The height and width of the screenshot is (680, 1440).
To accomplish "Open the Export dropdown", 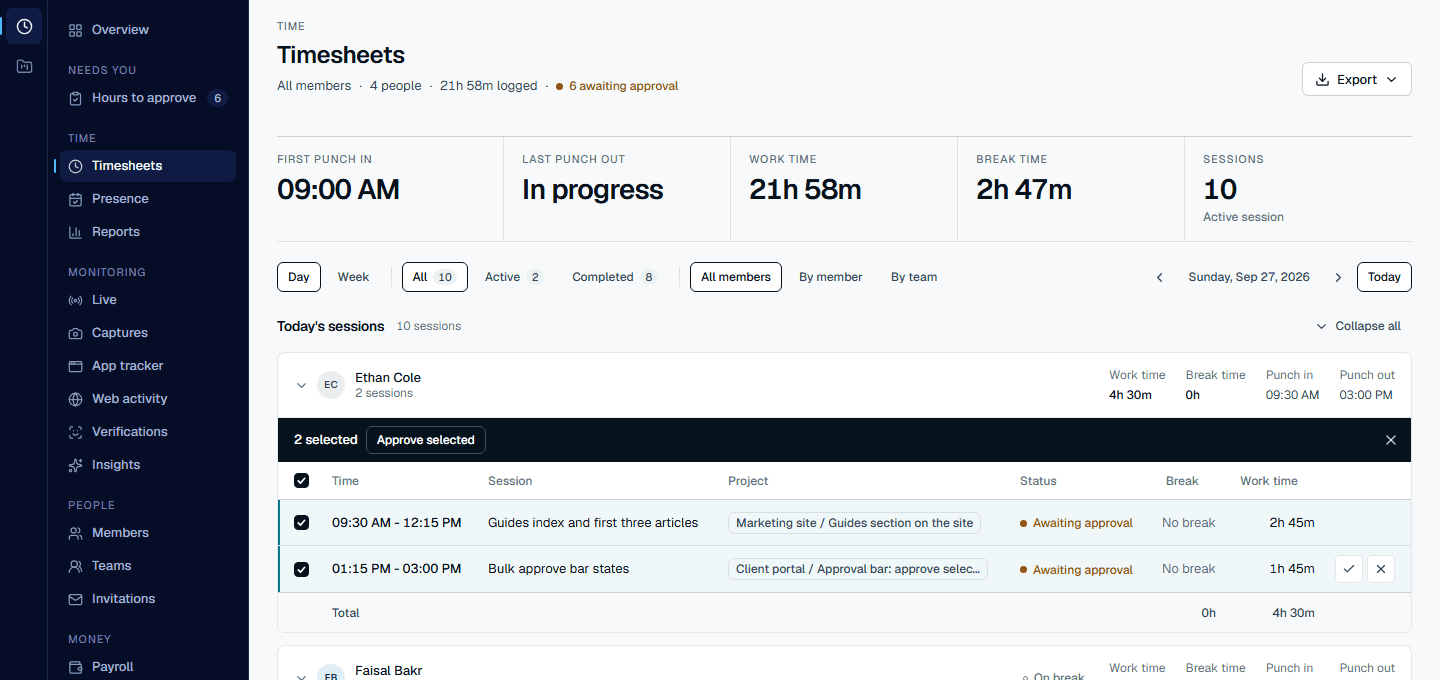I will 1356,80.
